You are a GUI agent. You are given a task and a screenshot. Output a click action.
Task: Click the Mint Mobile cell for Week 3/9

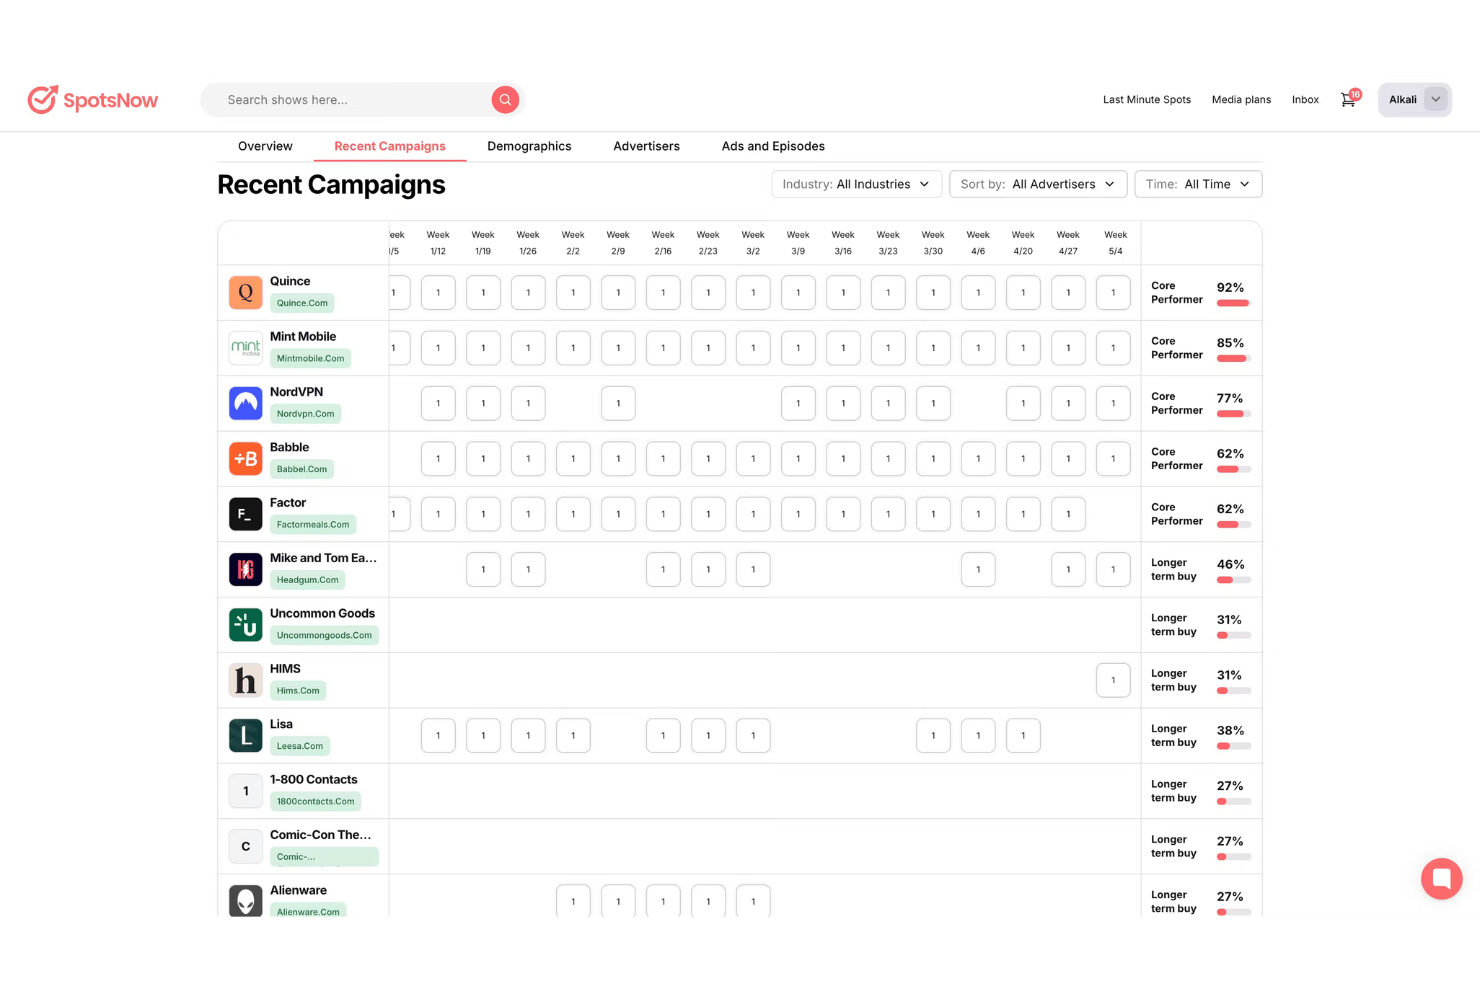click(x=798, y=348)
